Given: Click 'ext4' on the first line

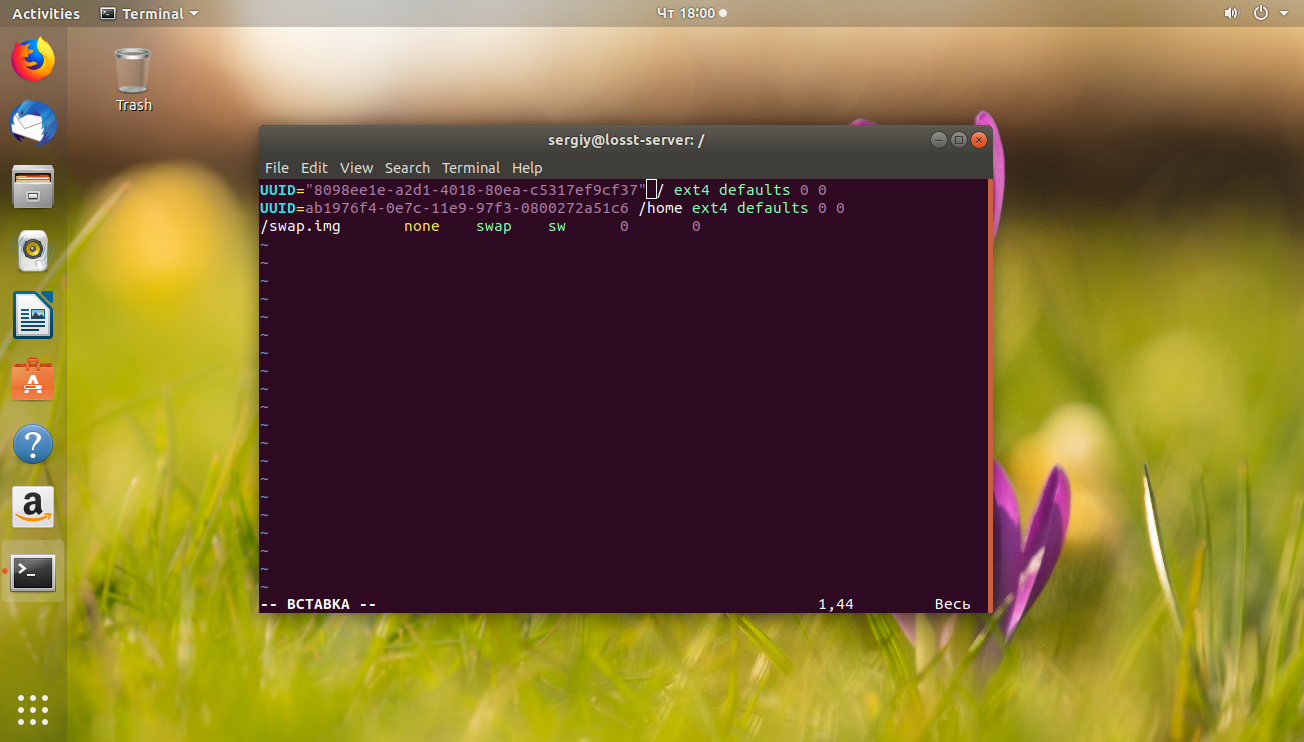Looking at the screenshot, I should (x=692, y=190).
